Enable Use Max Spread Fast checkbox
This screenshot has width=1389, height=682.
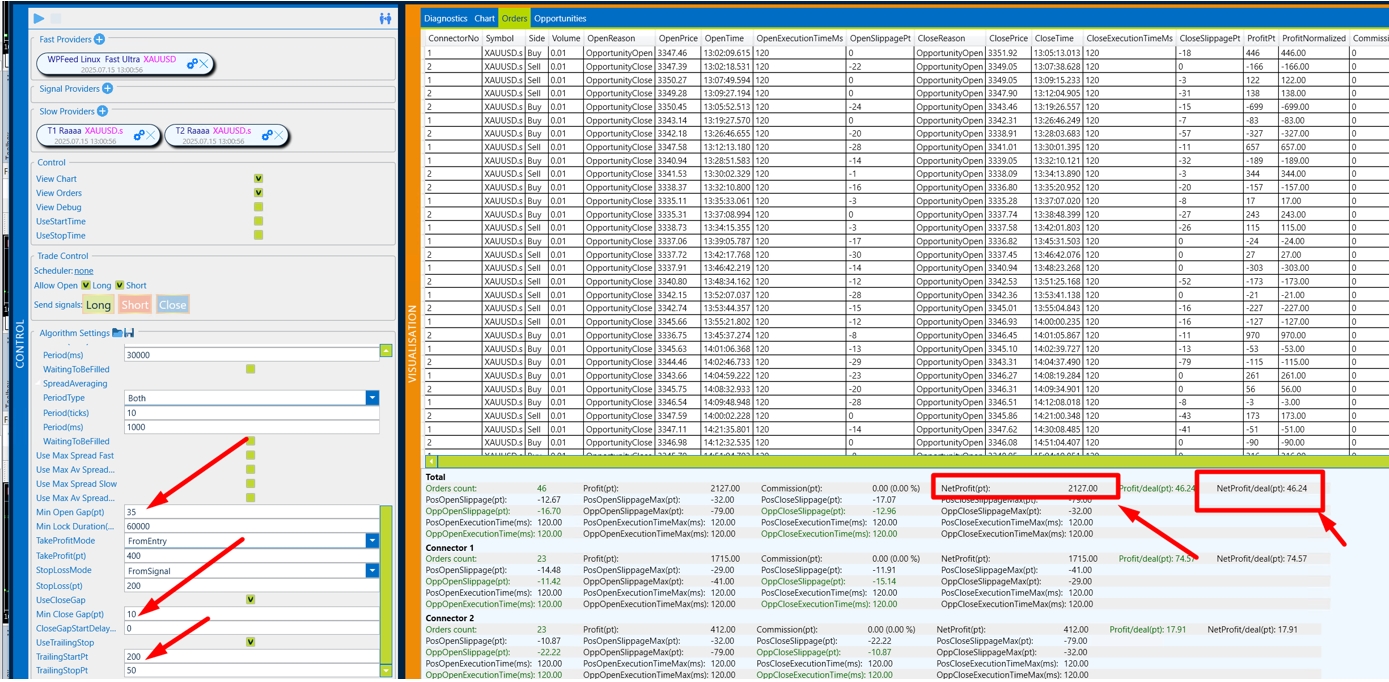[x=250, y=455]
